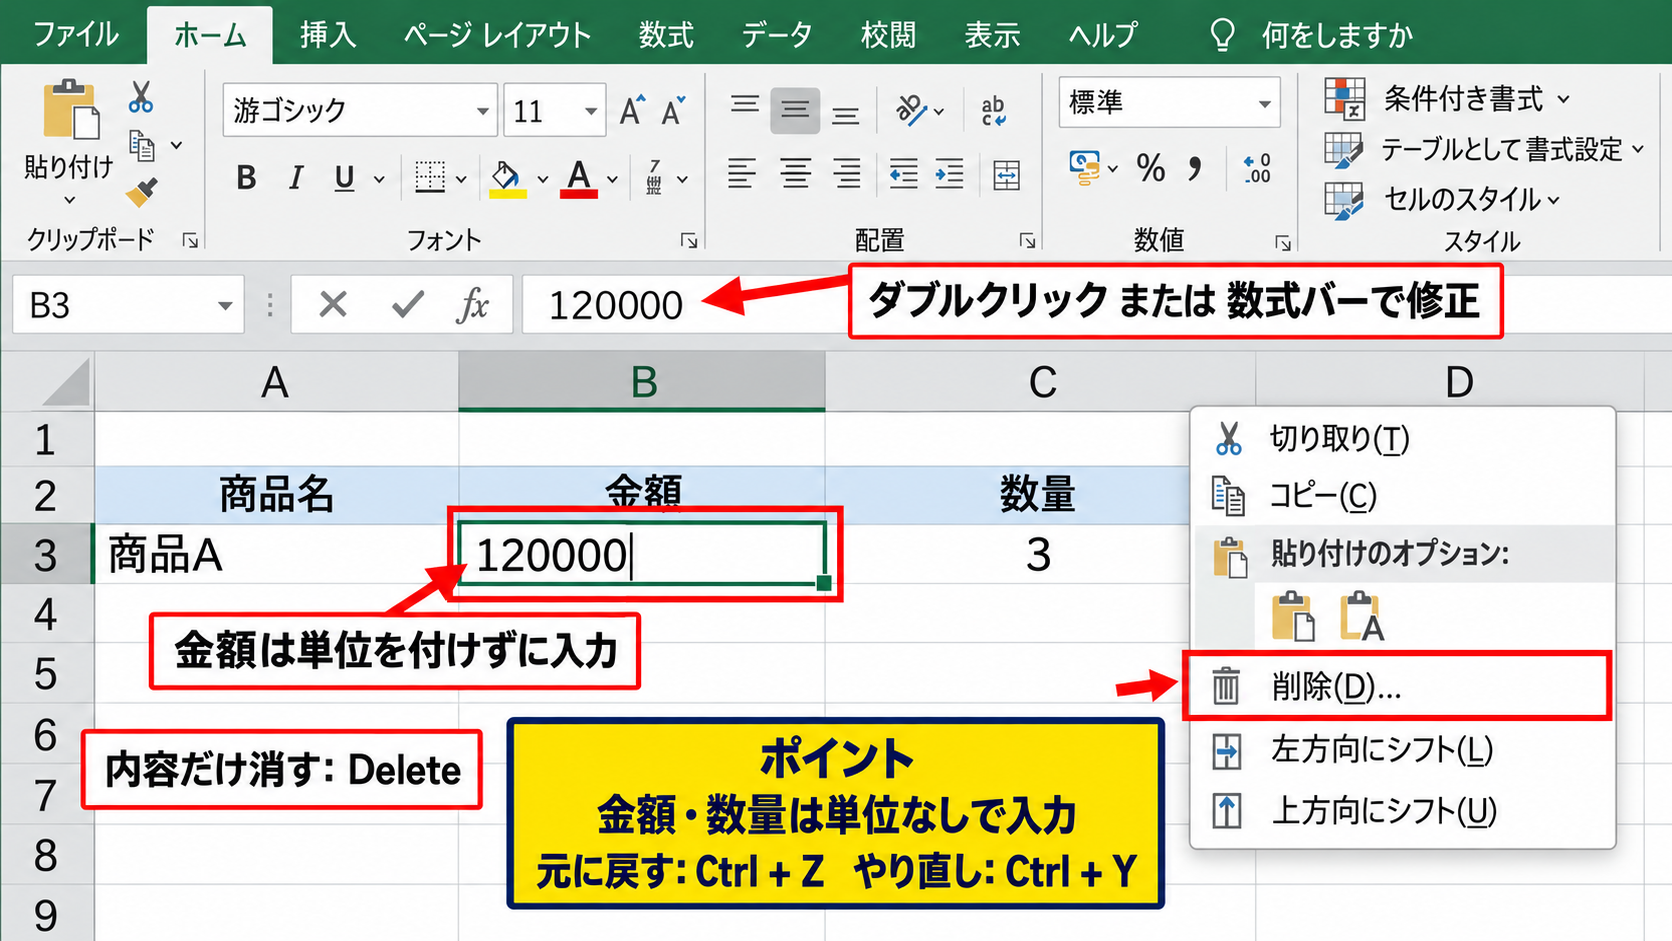Align text left in the cell
This screenshot has height=941, width=1672.
click(x=742, y=174)
